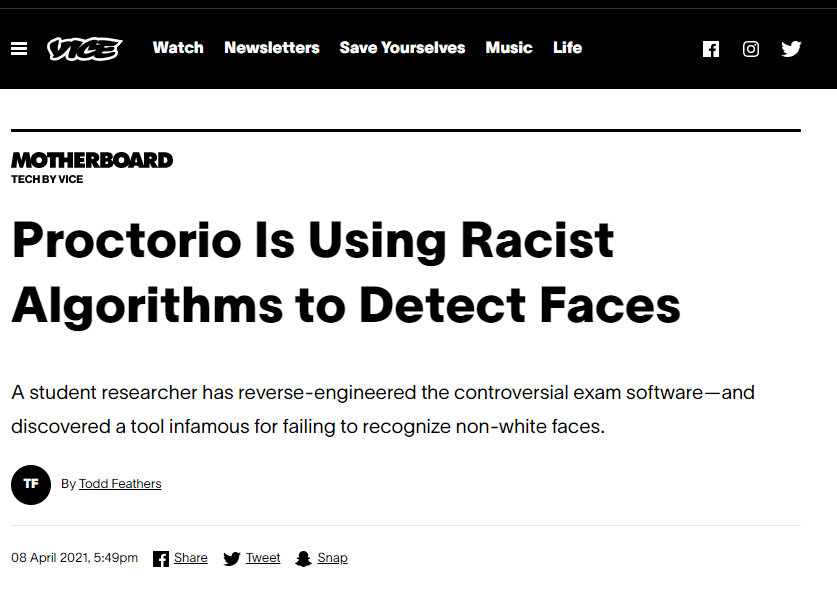
Task: Click the Share link
Action: click(191, 557)
